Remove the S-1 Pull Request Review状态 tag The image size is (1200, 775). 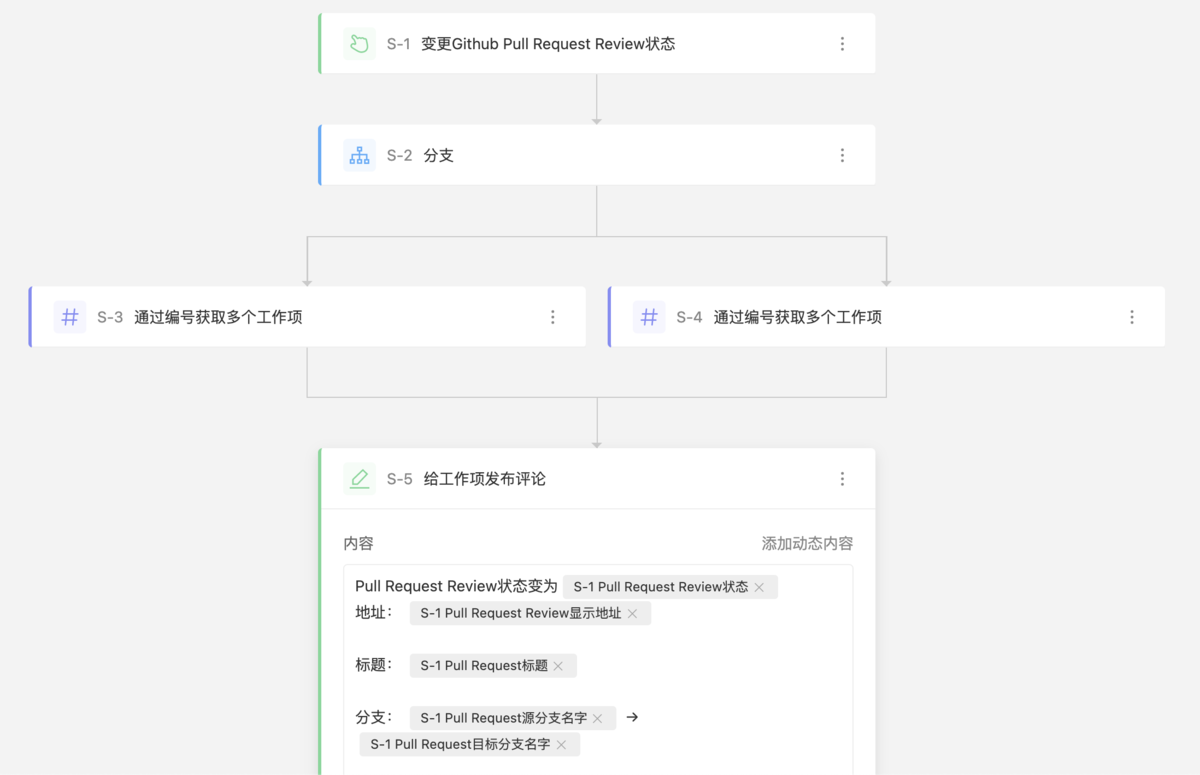(x=760, y=587)
